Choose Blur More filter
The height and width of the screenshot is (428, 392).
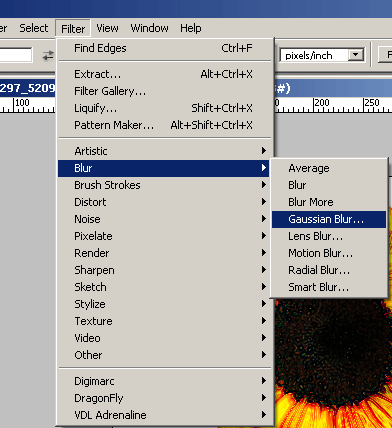coord(329,202)
